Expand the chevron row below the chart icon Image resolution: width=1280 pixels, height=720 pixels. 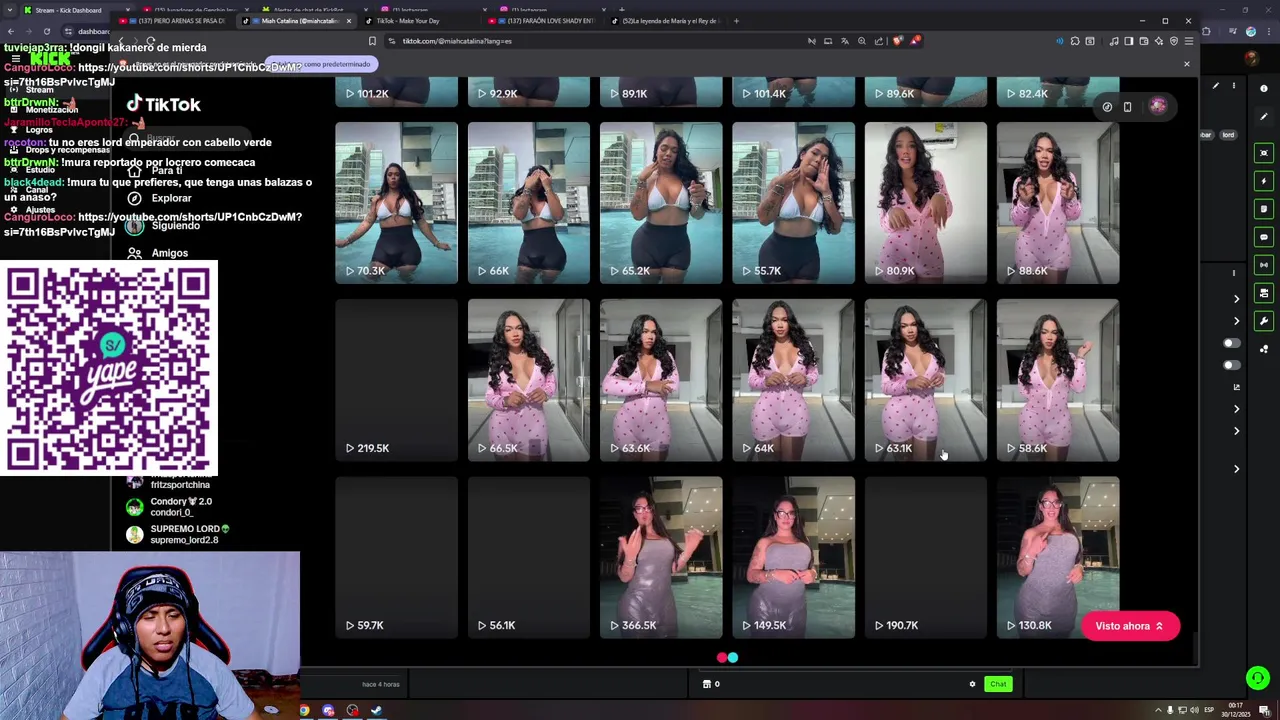click(1236, 409)
